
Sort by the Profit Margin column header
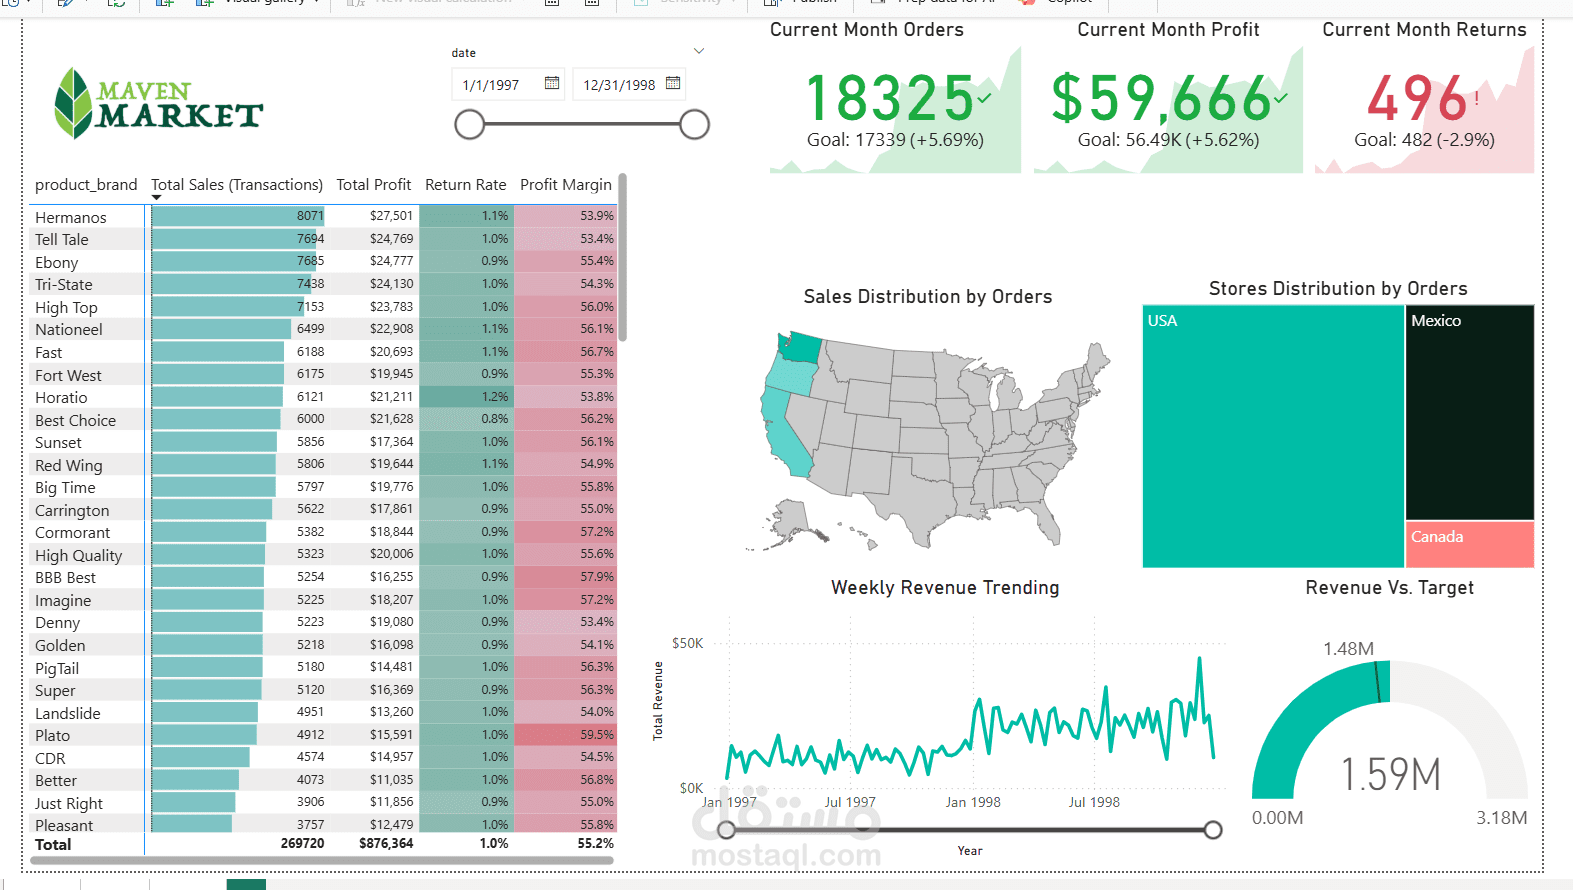pos(566,185)
